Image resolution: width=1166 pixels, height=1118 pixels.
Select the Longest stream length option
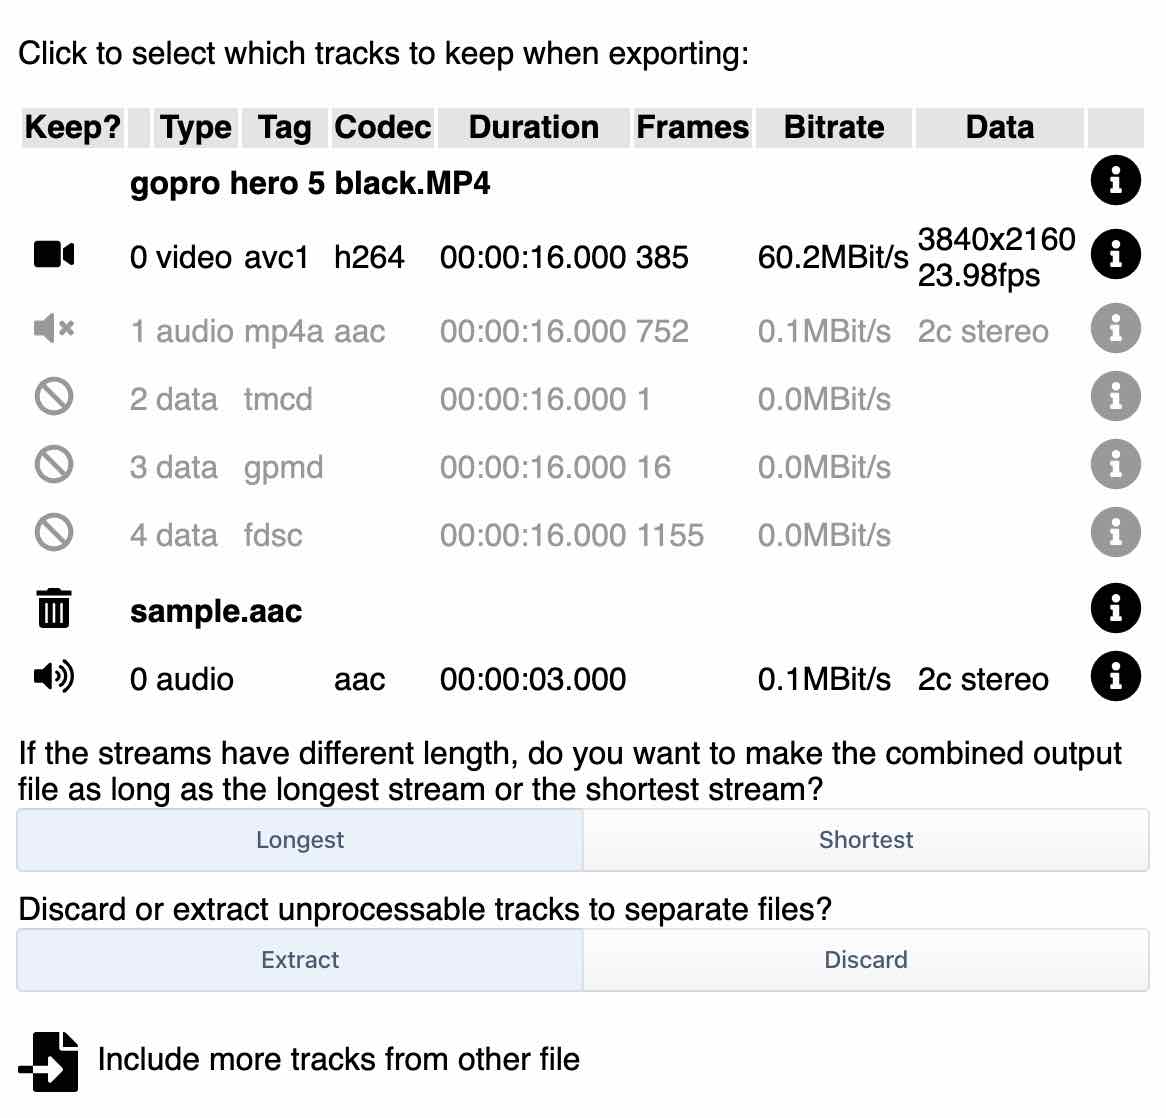click(299, 840)
